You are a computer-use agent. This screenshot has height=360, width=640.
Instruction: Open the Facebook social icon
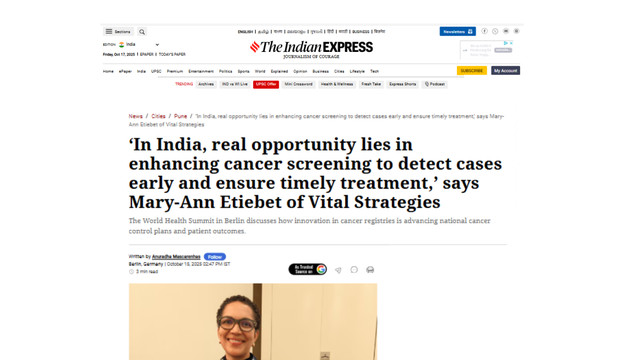coord(484,31)
